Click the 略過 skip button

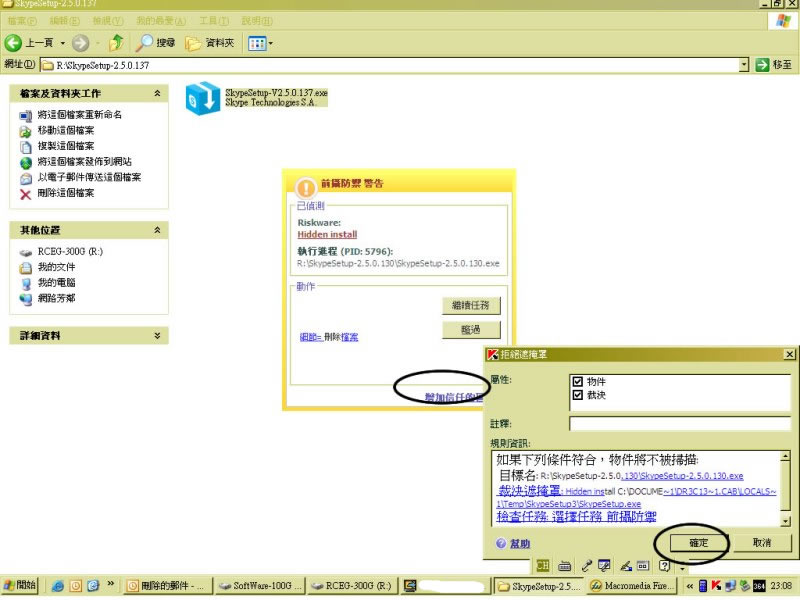click(x=471, y=330)
